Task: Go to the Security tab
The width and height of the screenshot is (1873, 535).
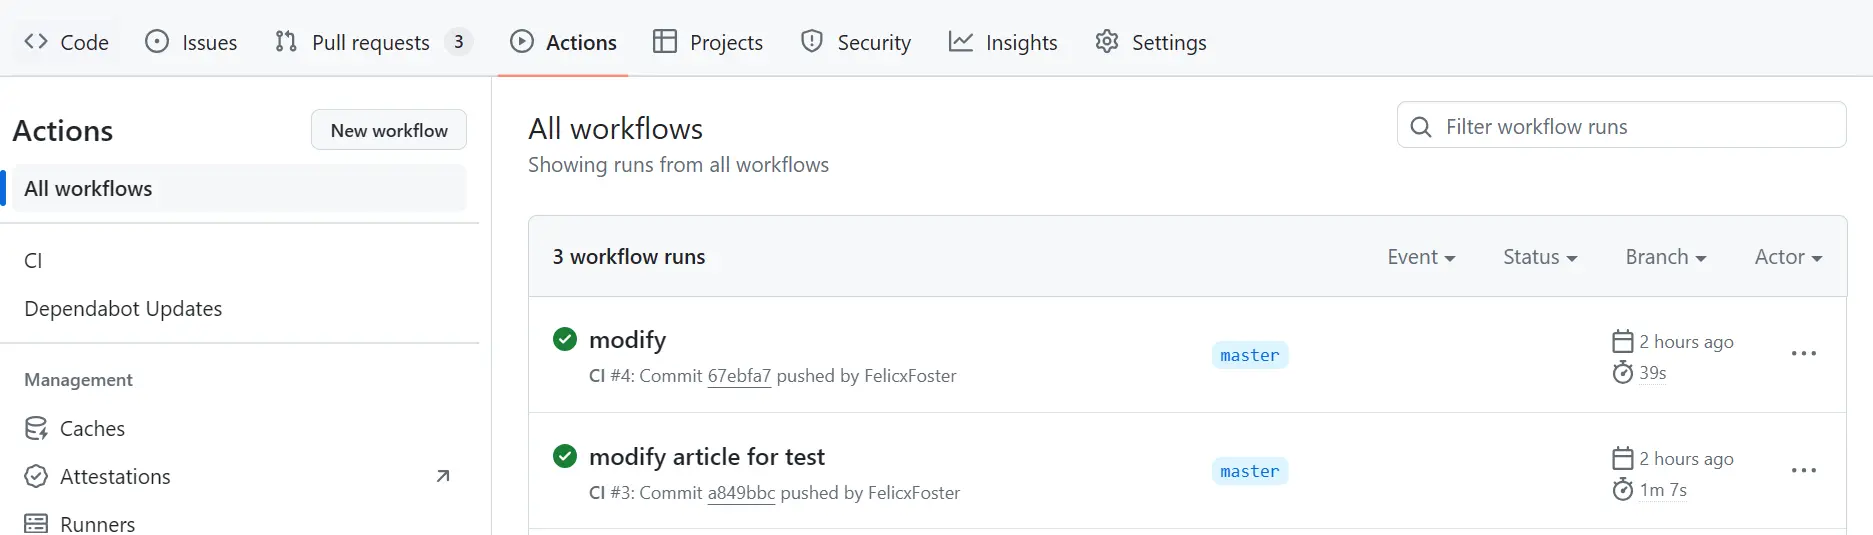Action: 856,42
